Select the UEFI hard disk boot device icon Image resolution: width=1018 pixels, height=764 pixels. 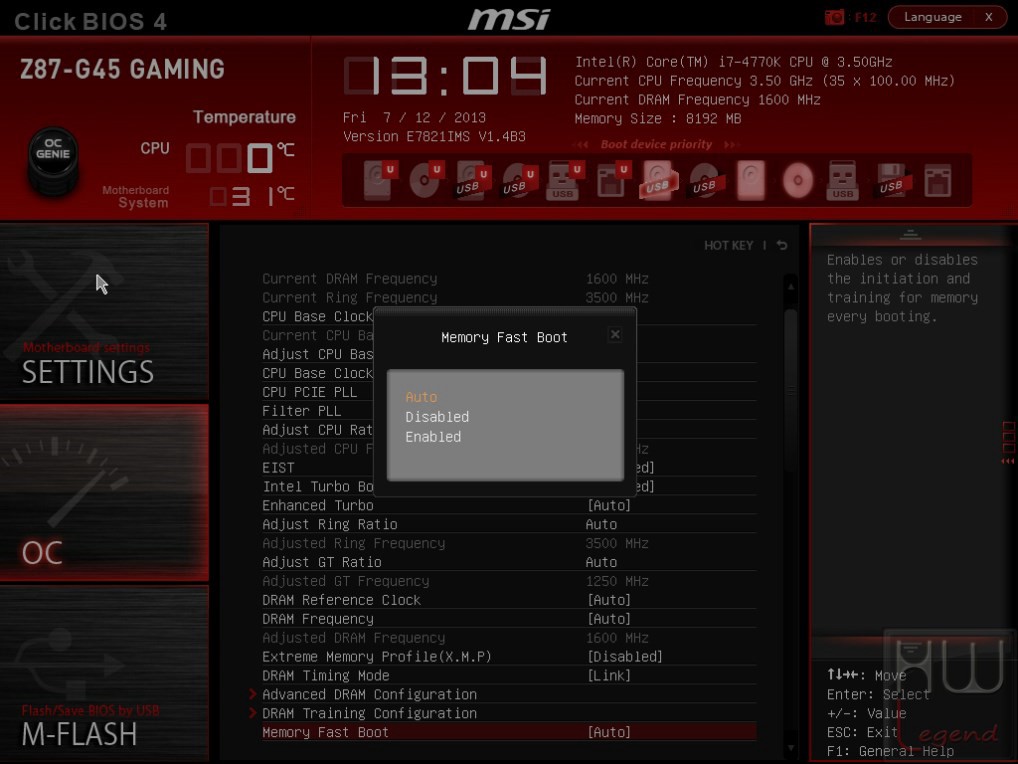click(379, 180)
